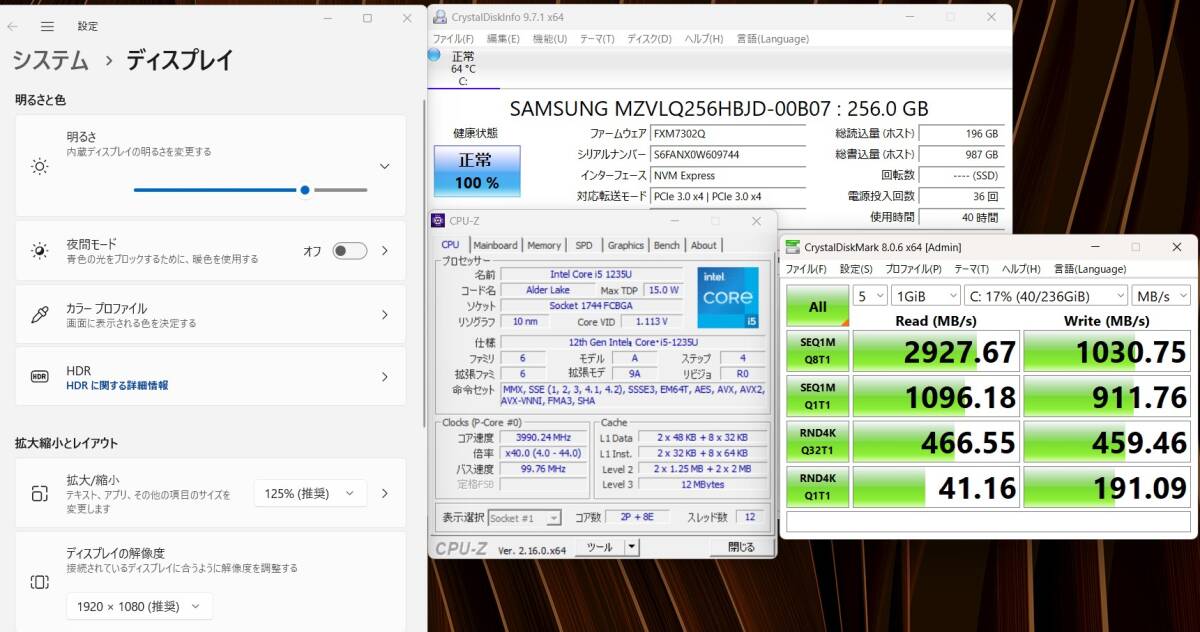The height and width of the screenshot is (632, 1200).
Task: Open CrystalDiskMark テーマ(T) menu
Action: pos(972,269)
